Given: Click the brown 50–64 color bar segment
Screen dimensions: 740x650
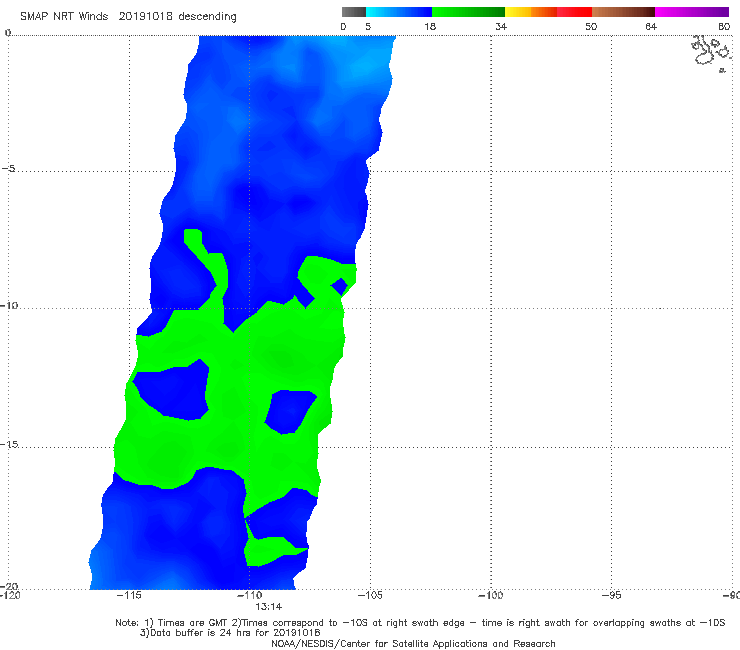Looking at the screenshot, I should pos(623,12).
